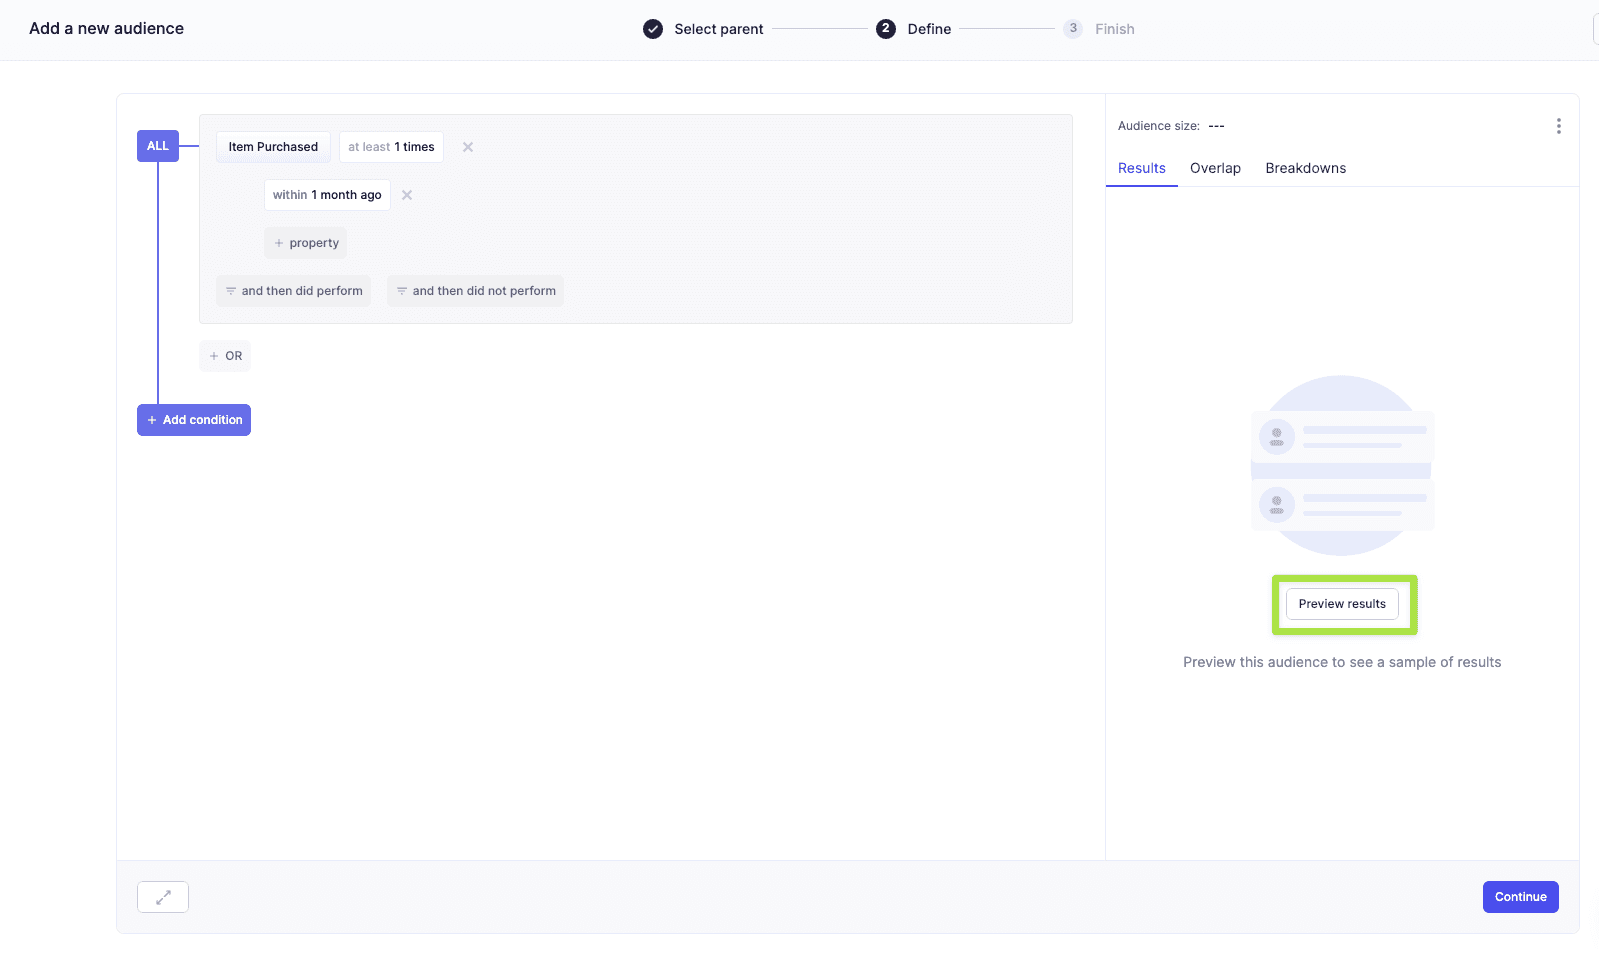
Task: Open the Item Purchased event dropdown
Action: pyautogui.click(x=273, y=147)
